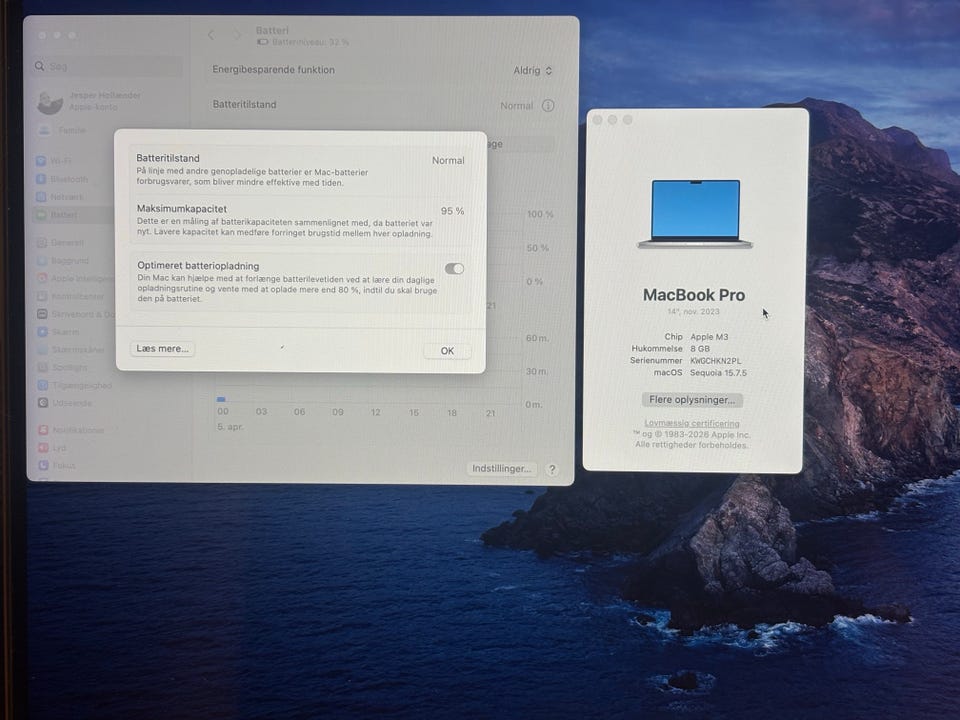Open Apple Intelligence settings in sidebar
Screen dimensions: 960x720
point(75,278)
